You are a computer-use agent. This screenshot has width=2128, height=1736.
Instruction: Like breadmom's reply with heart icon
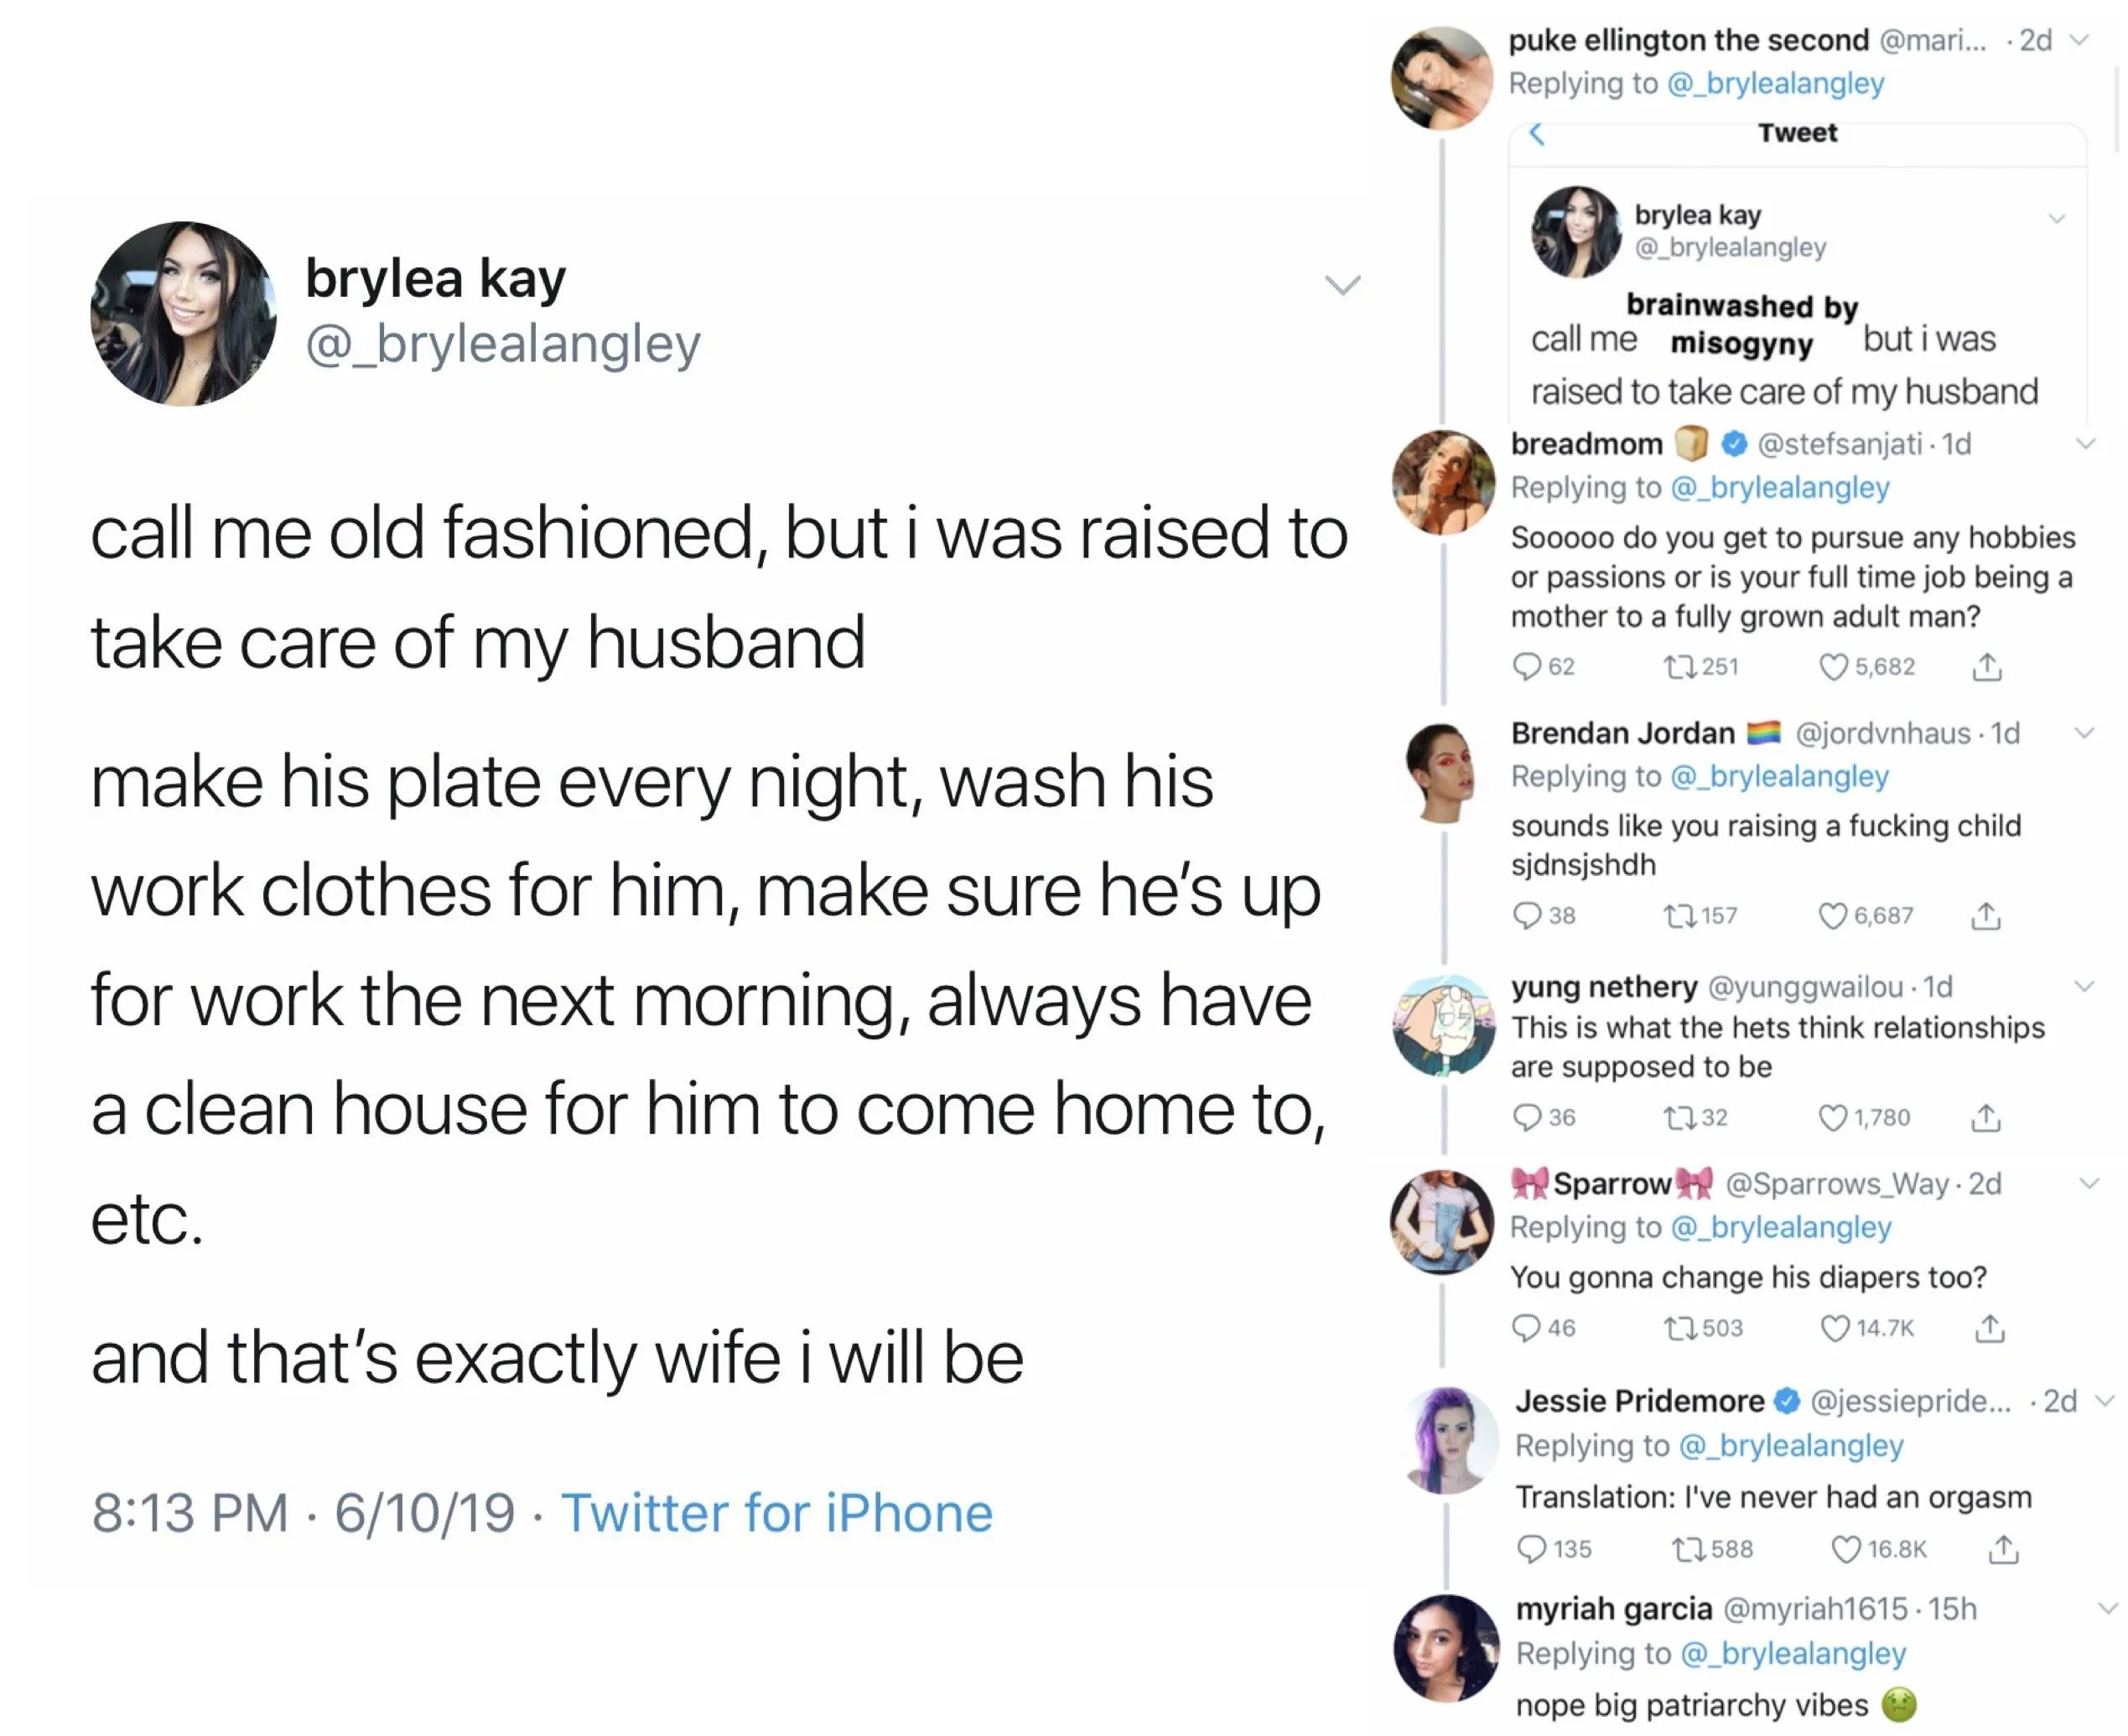click(1832, 667)
